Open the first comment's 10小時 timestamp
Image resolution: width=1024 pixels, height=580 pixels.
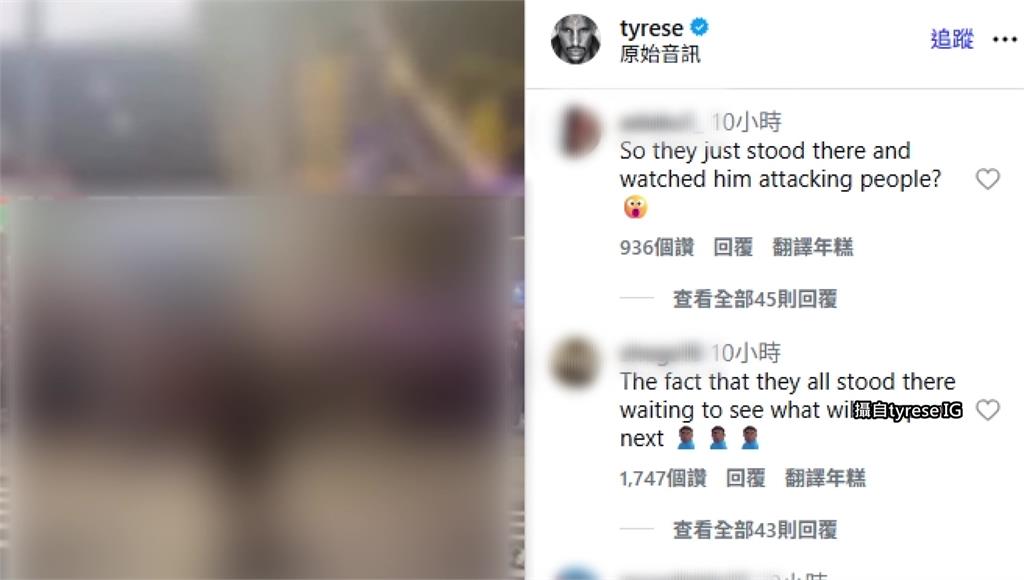pyautogui.click(x=746, y=121)
